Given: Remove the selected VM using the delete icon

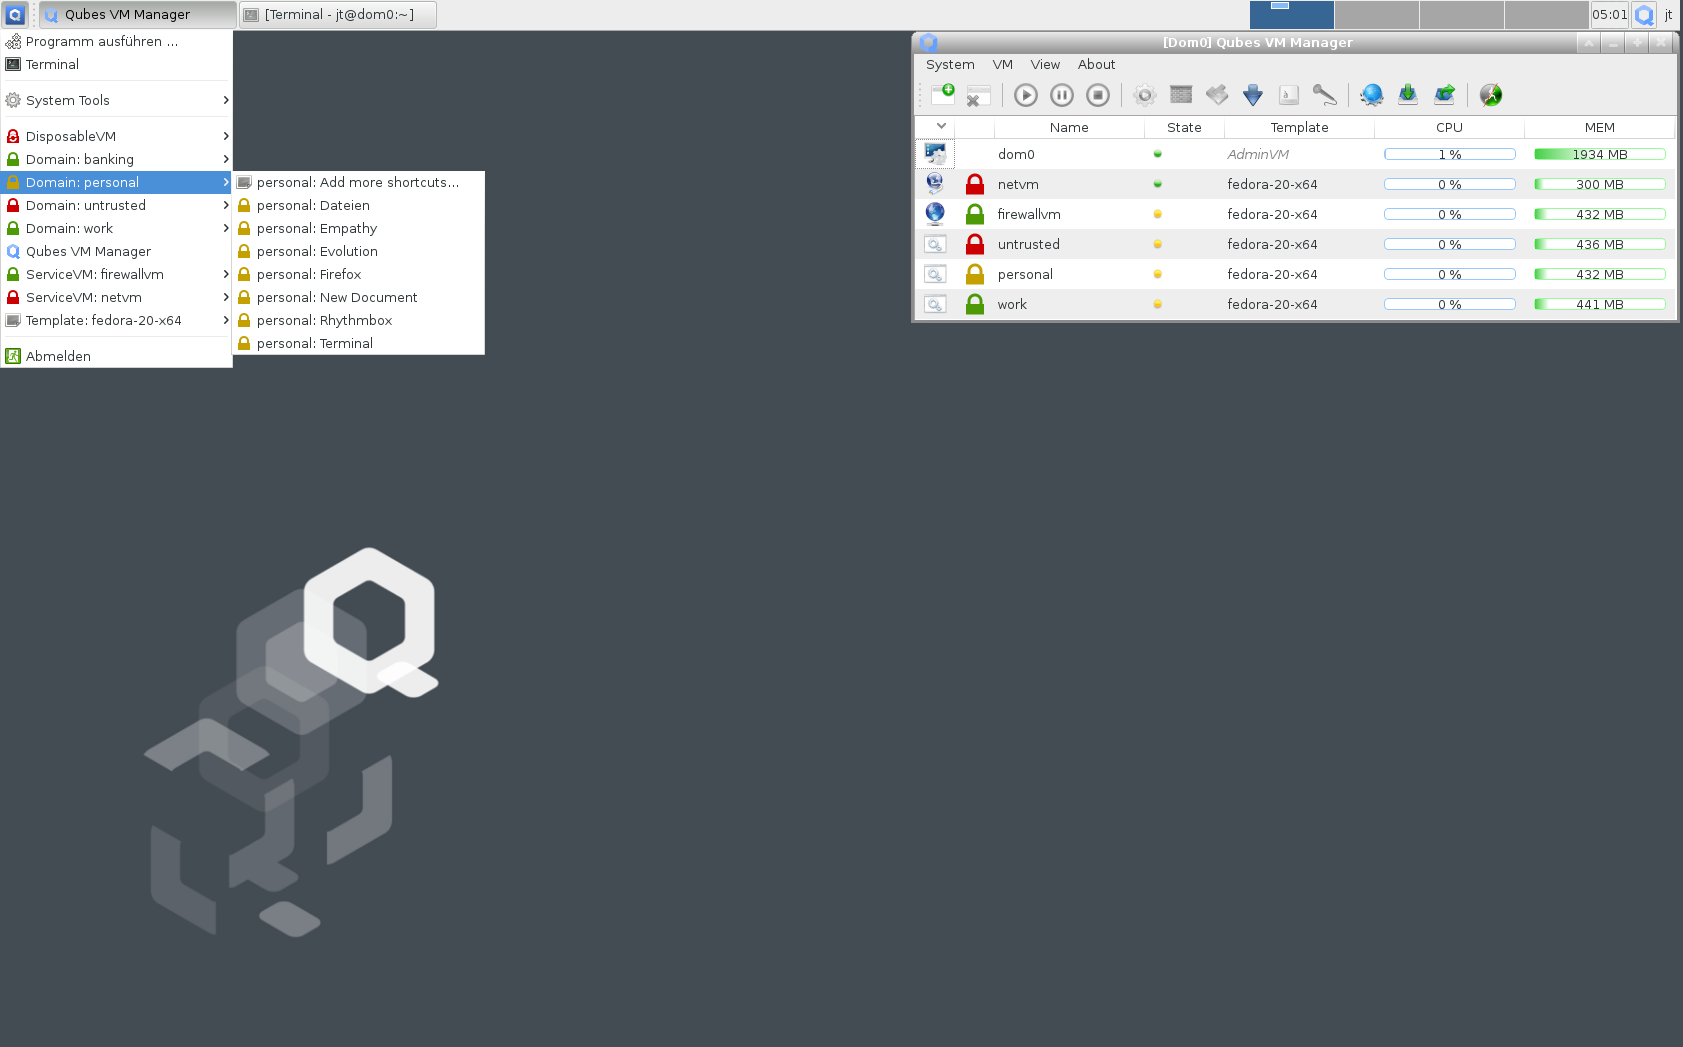Looking at the screenshot, I should (x=978, y=95).
